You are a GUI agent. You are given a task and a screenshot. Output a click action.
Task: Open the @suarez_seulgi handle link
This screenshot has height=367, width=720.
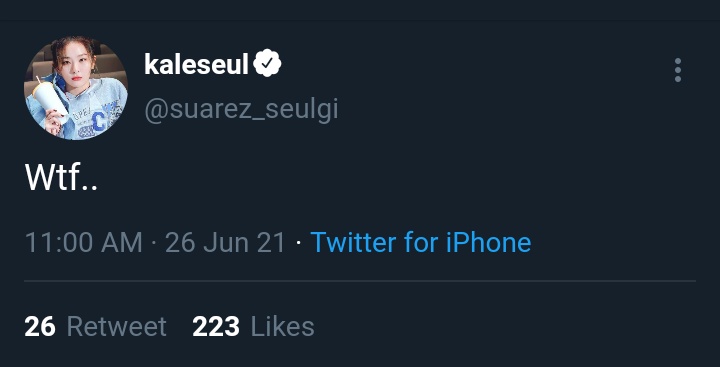tap(242, 110)
